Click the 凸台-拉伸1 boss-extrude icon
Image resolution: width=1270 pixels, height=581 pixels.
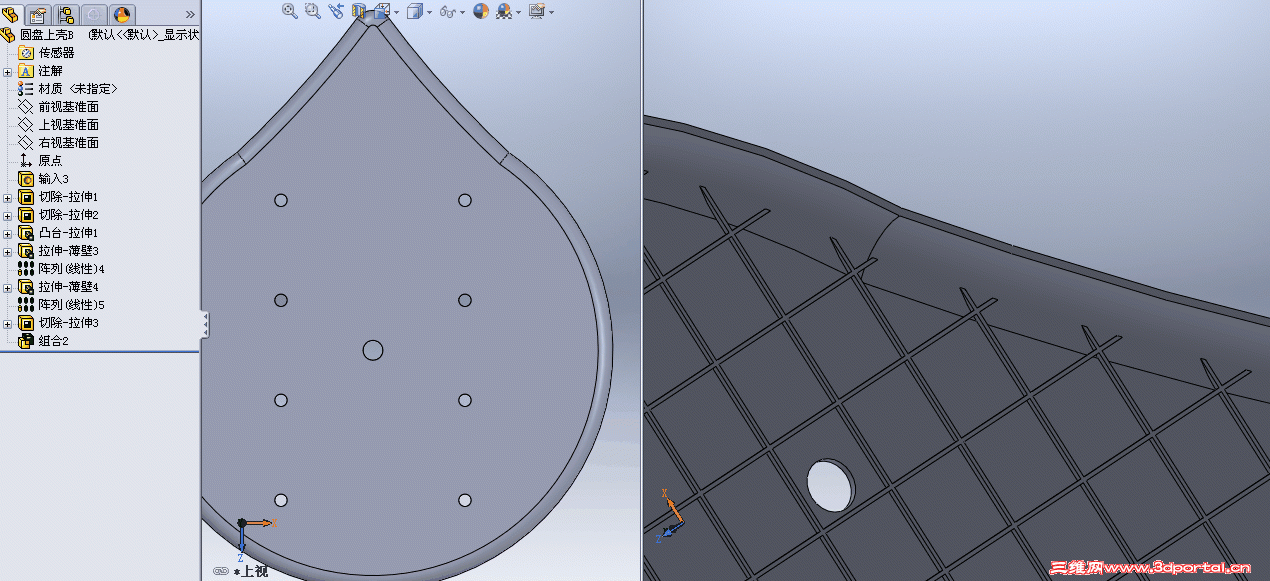(x=26, y=233)
